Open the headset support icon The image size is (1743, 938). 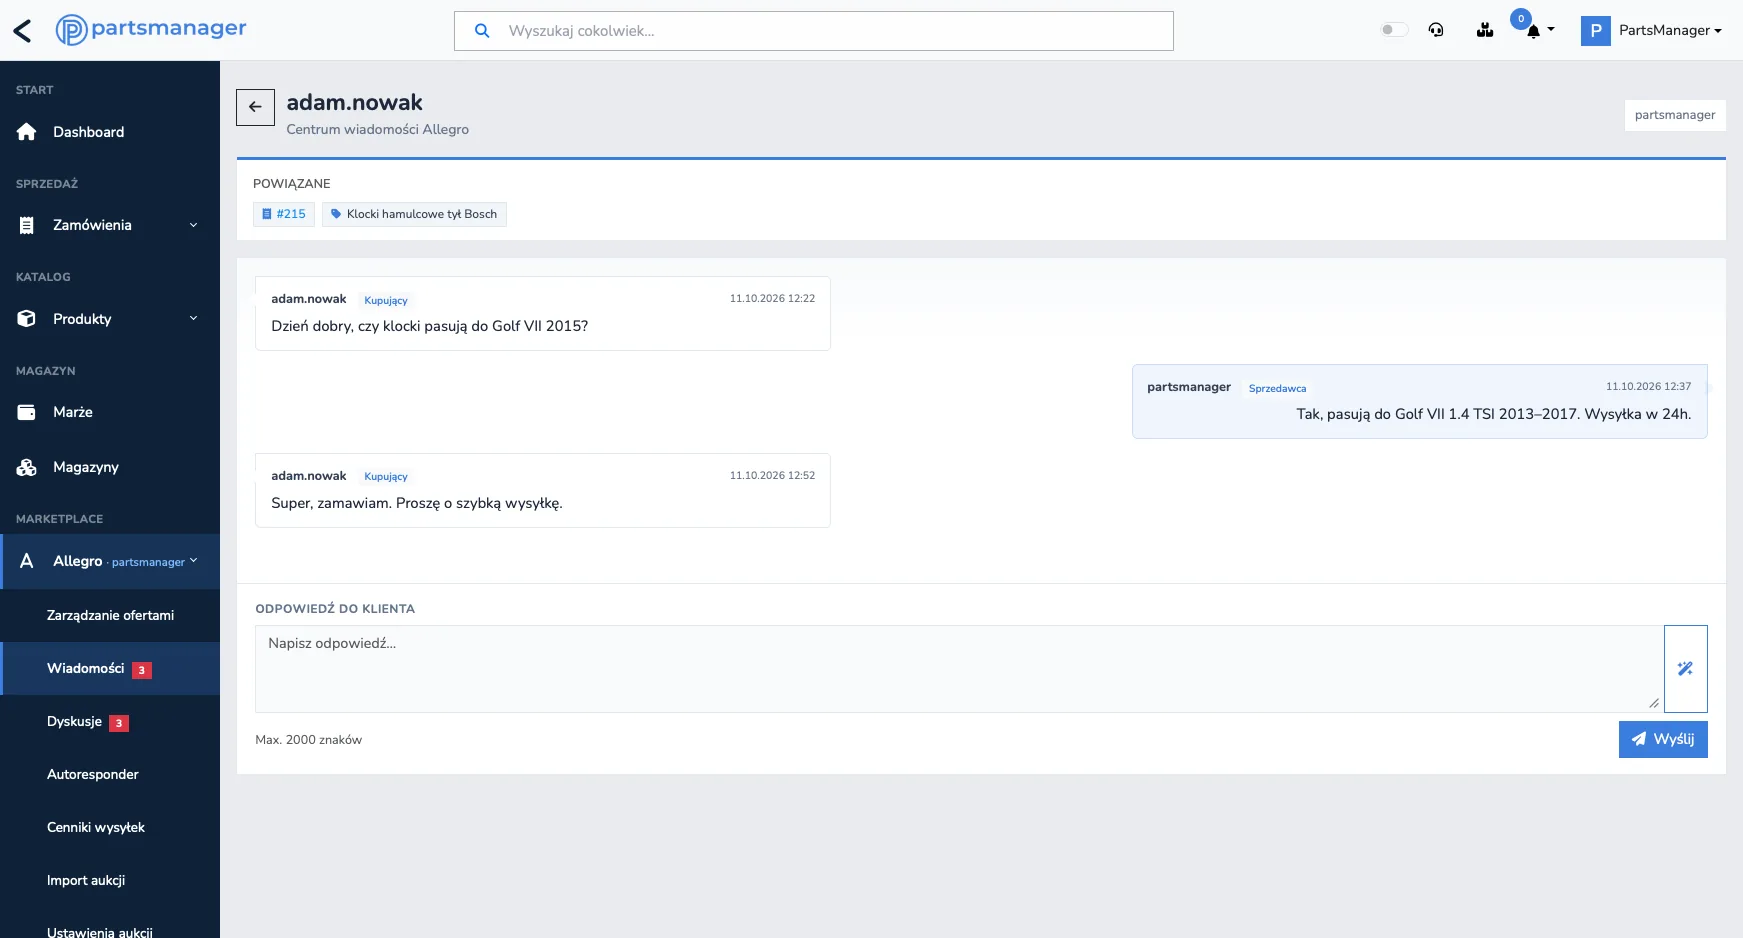tap(1436, 30)
